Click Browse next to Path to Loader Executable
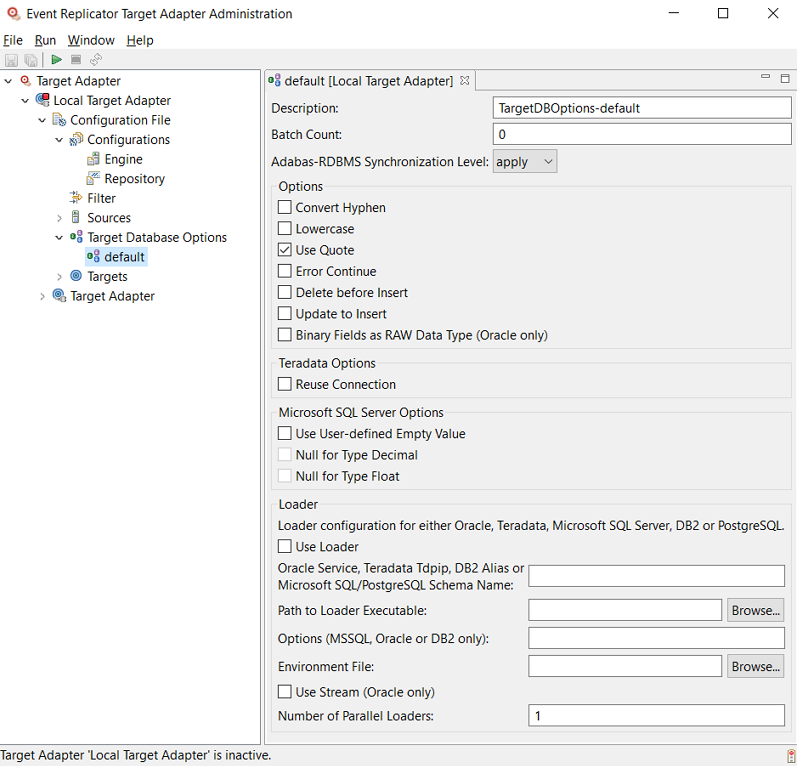This screenshot has width=797, height=766. point(755,610)
